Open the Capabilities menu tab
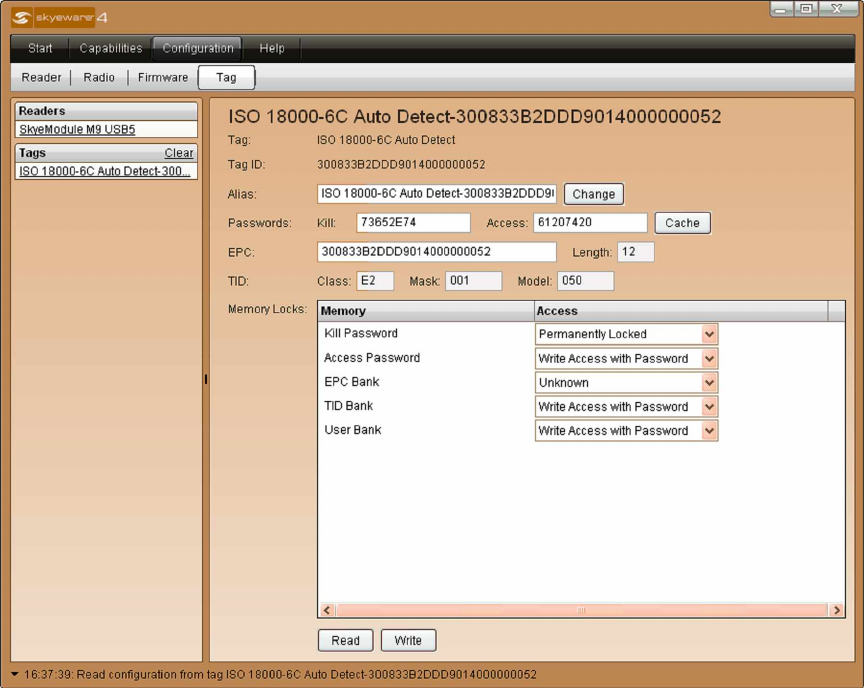This screenshot has height=688, width=864. [111, 48]
